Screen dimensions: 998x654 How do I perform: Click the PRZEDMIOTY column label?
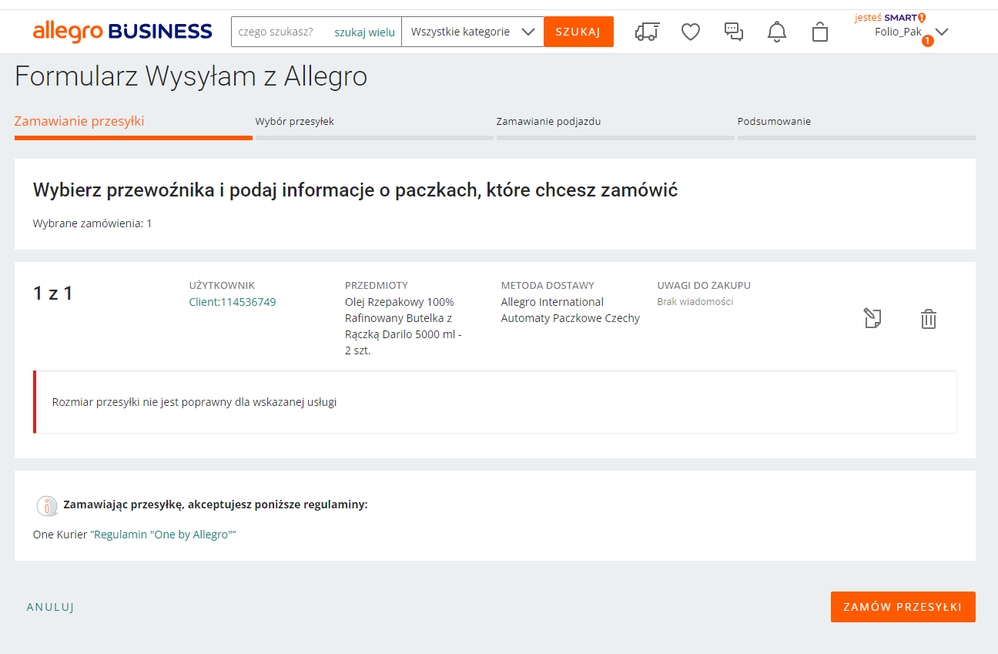[376, 286]
